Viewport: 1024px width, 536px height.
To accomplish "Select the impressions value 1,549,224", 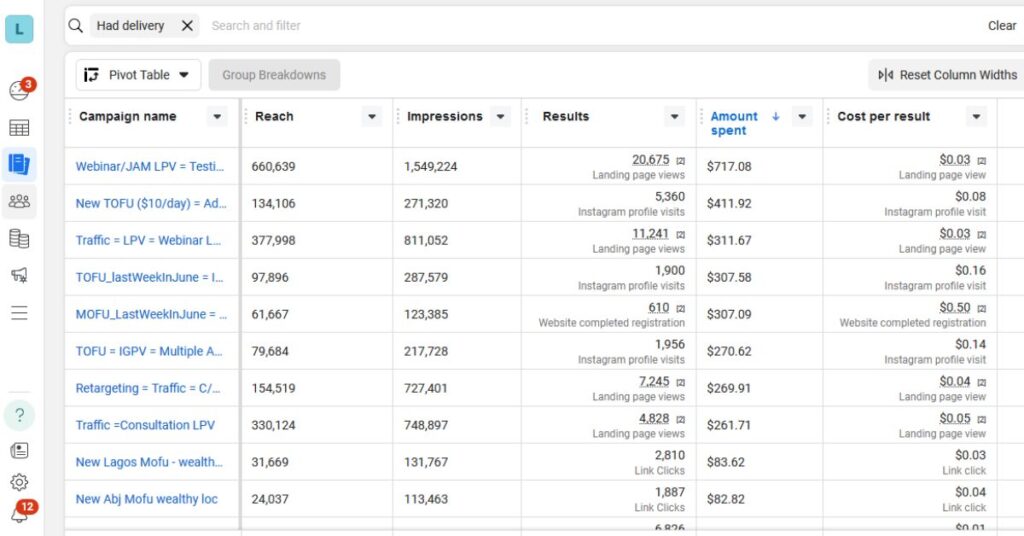I will coord(430,166).
